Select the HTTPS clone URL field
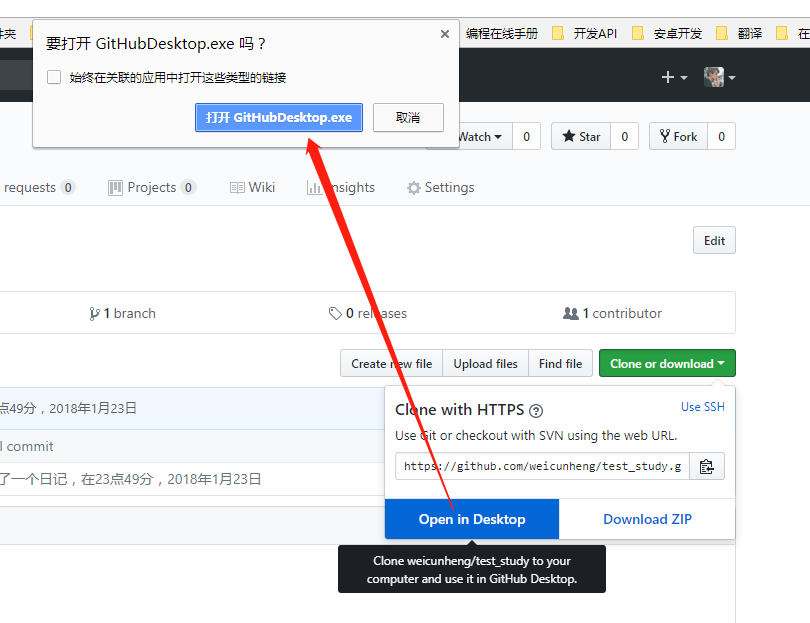The width and height of the screenshot is (810, 623). pos(542,466)
